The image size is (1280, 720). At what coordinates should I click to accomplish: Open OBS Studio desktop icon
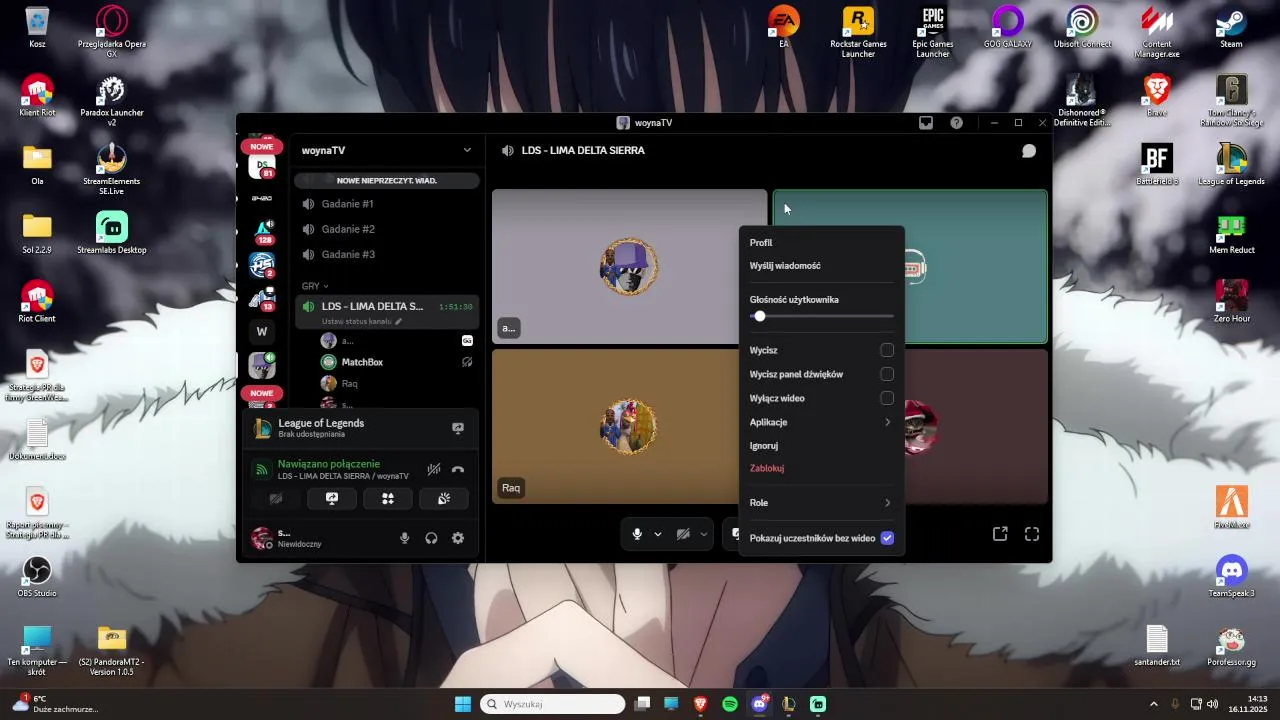pyautogui.click(x=37, y=576)
